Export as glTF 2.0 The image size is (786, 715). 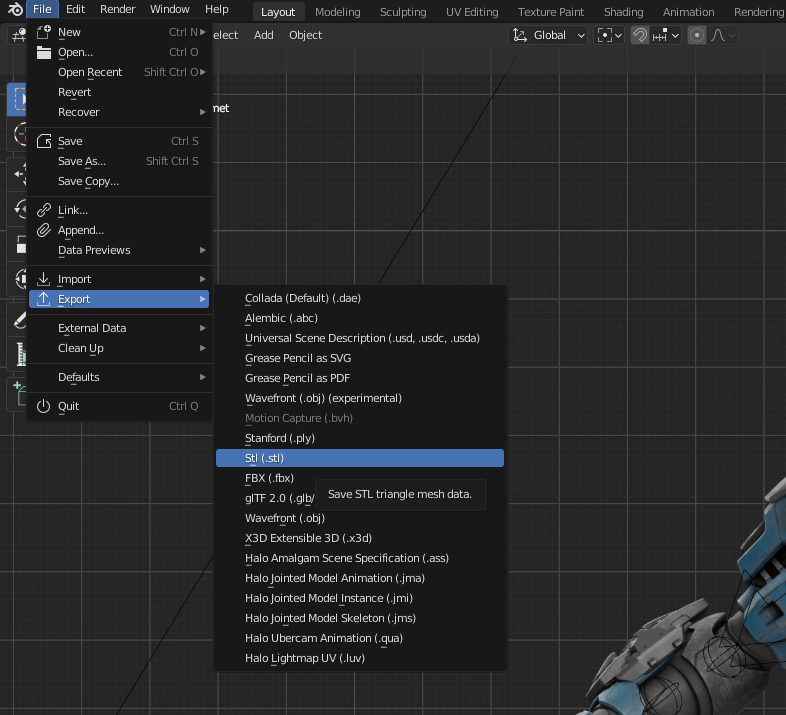point(279,498)
